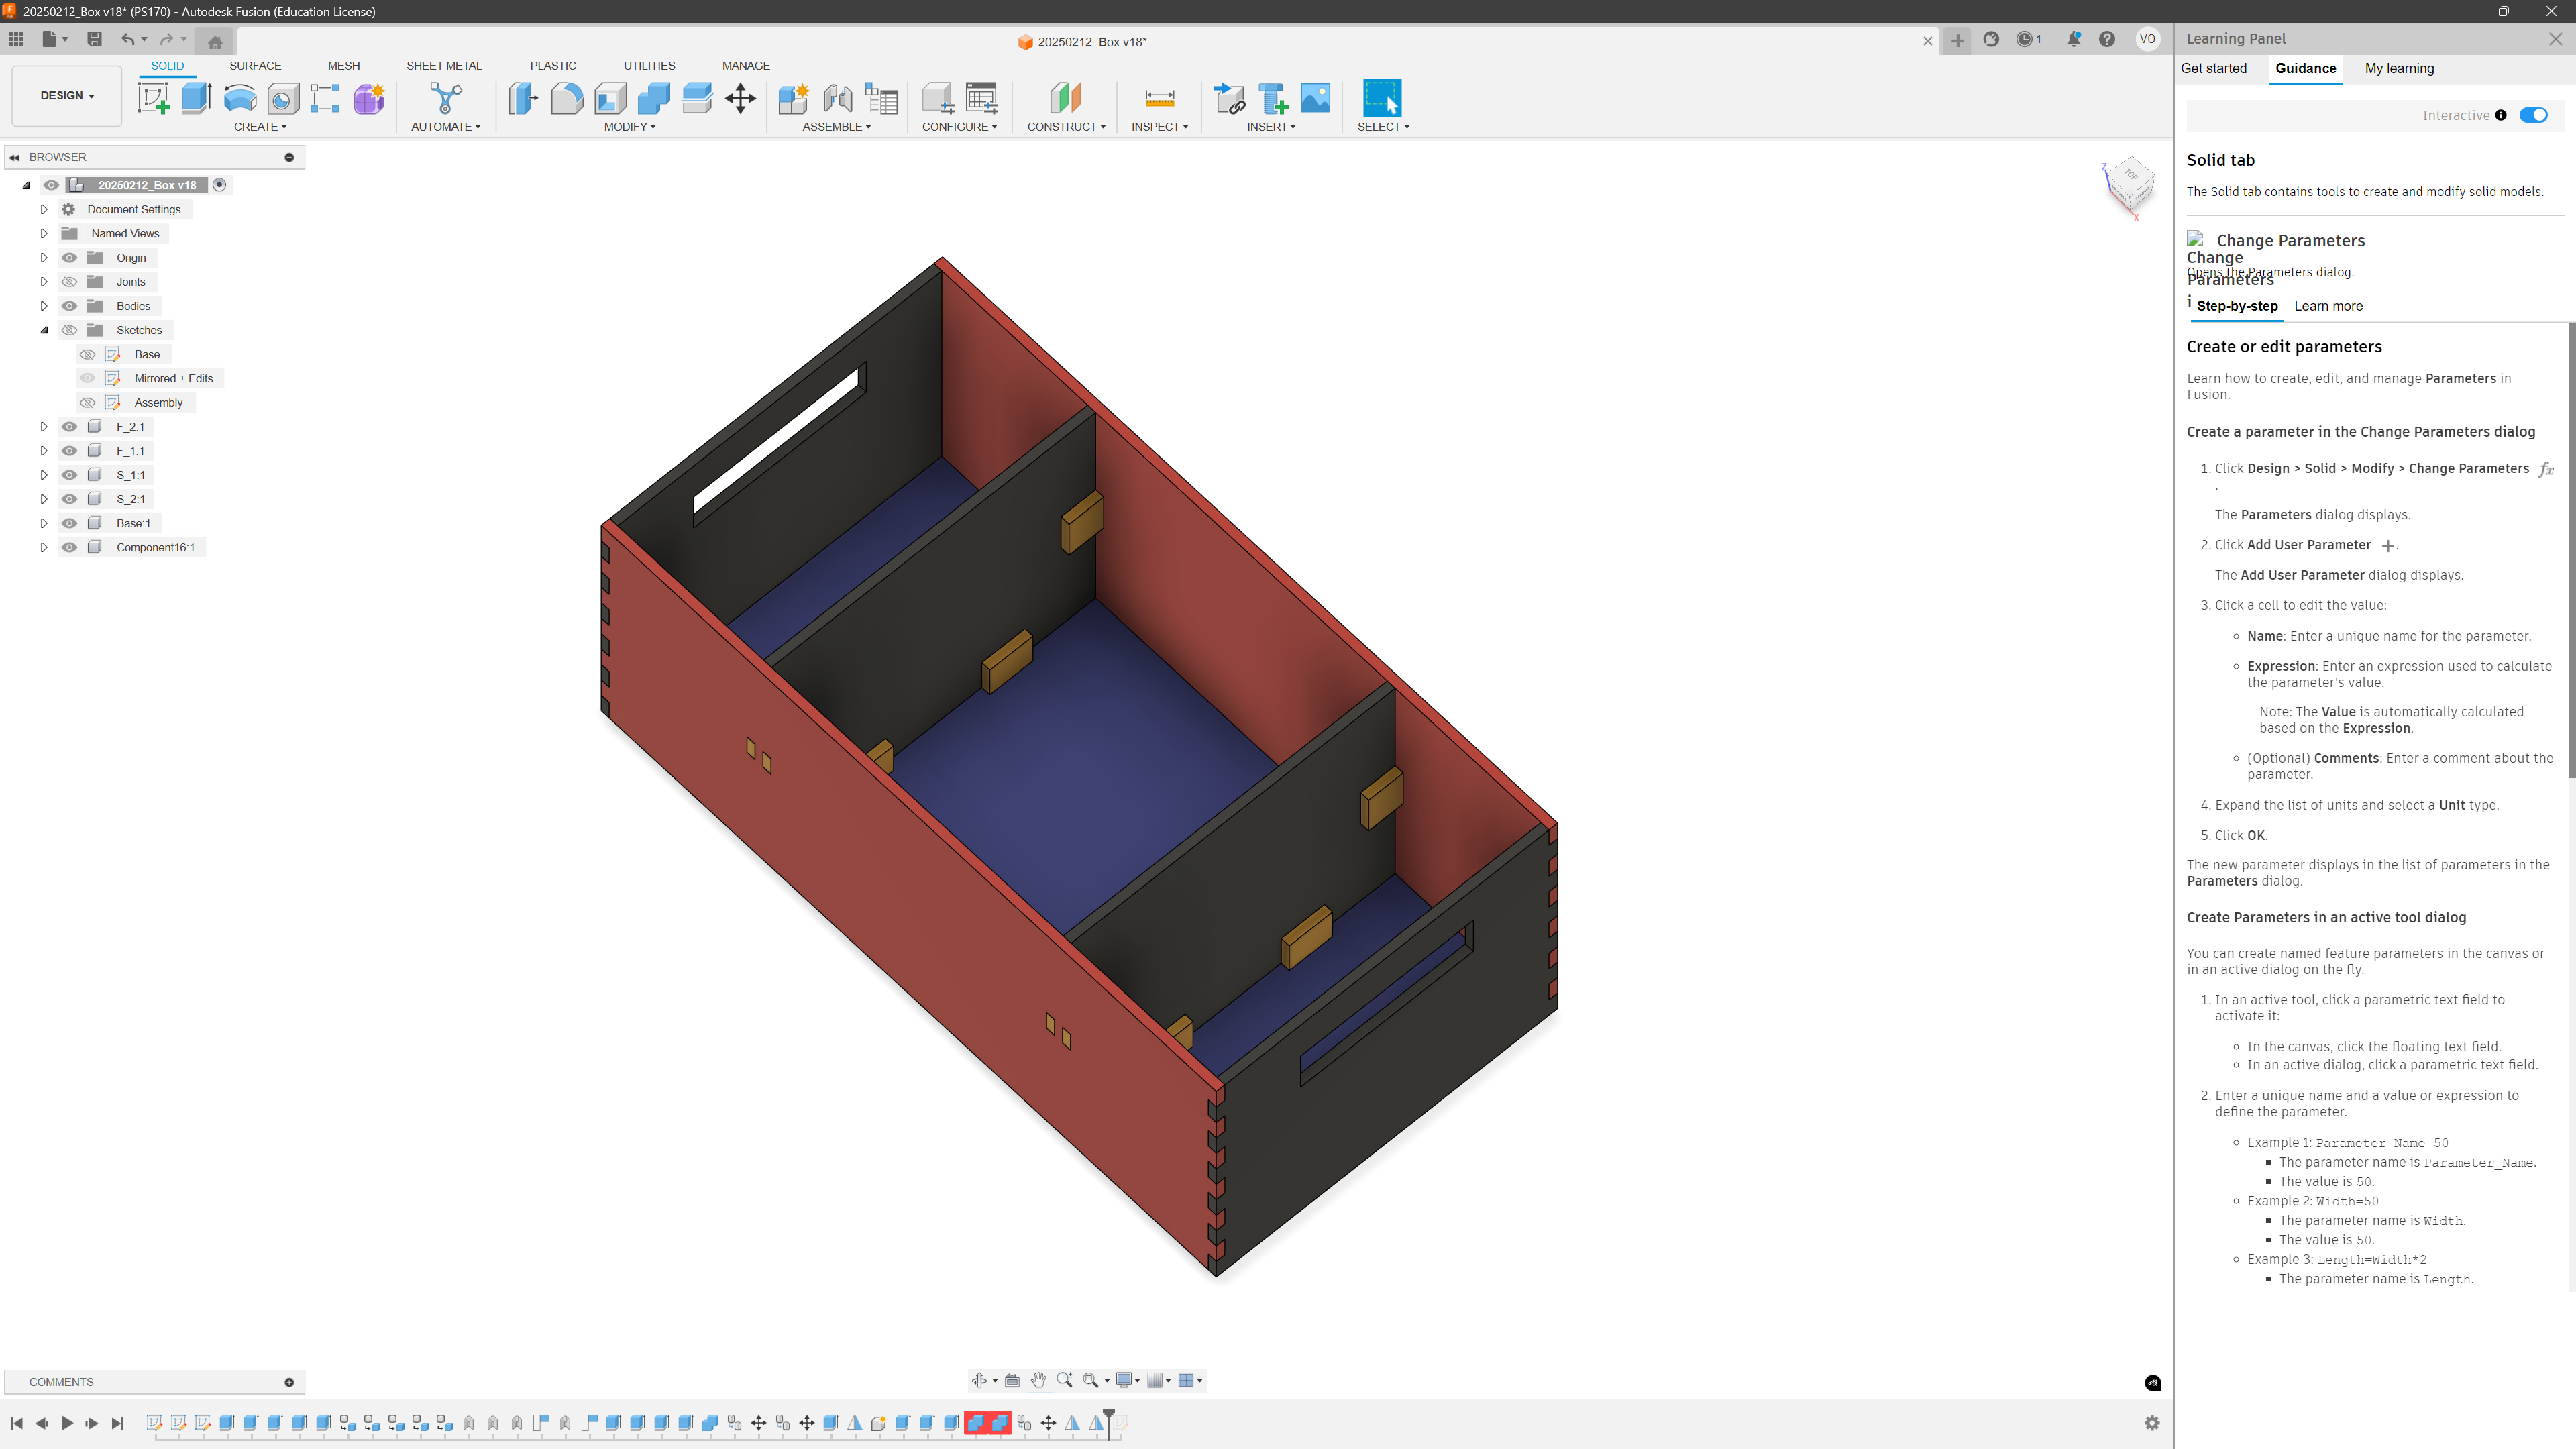
Task: Select the Extrude tool icon
Action: tap(196, 98)
